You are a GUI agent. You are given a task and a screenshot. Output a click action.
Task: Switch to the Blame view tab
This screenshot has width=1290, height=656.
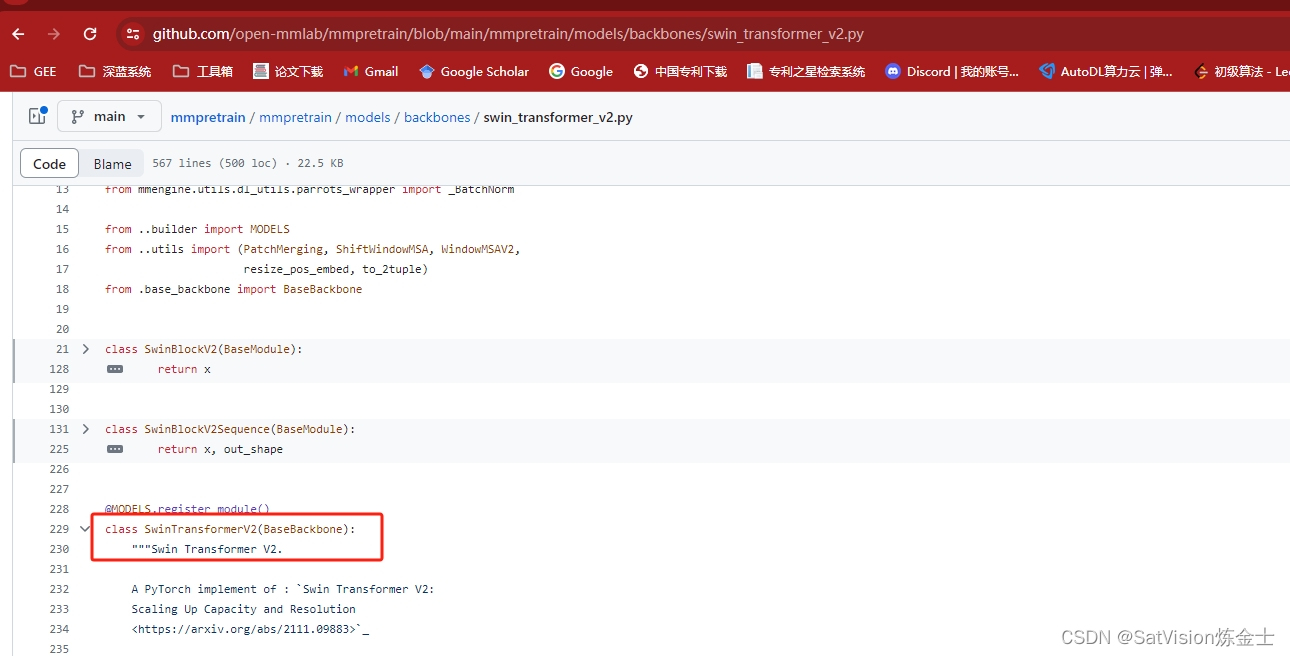pyautogui.click(x=112, y=164)
